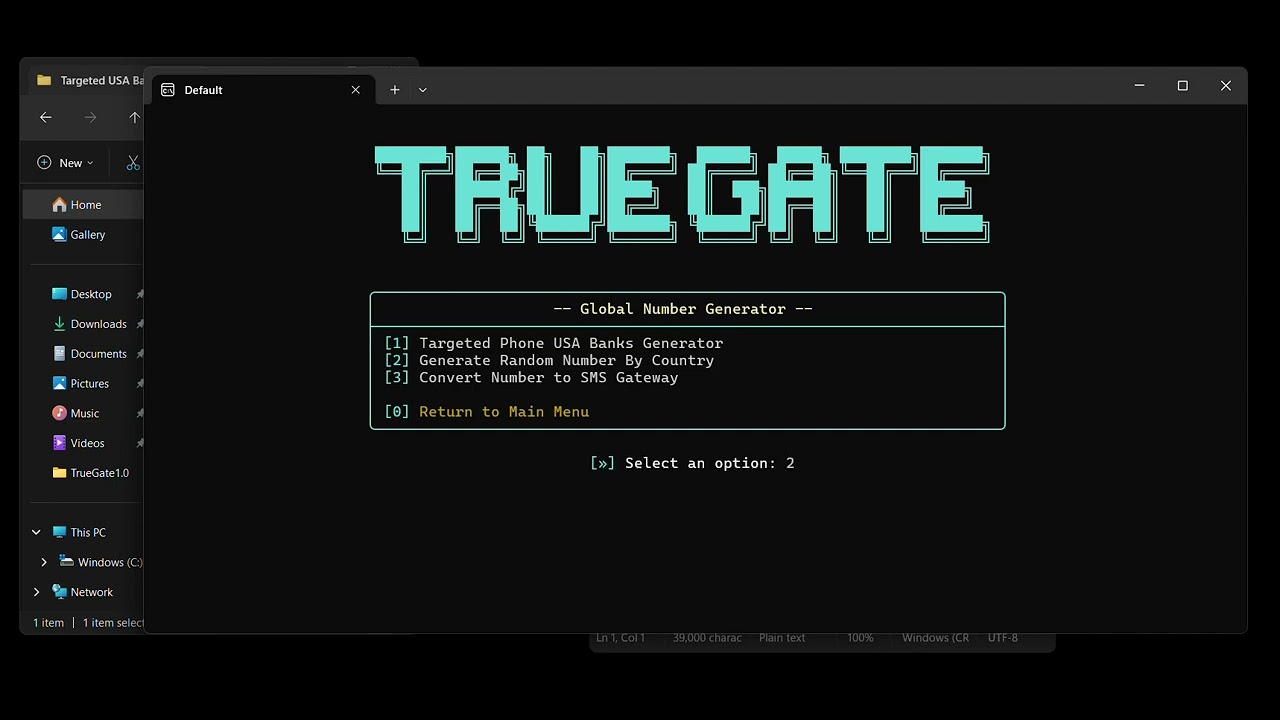Collapse the This PC tree node
1280x720 pixels.
[x=37, y=533]
